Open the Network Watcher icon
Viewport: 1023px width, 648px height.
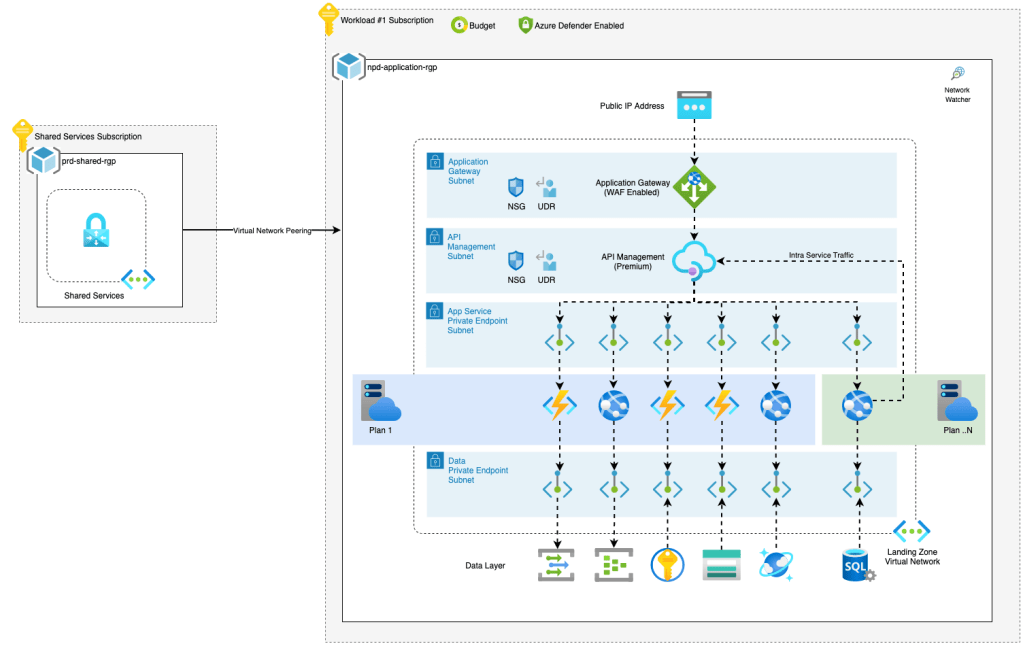pos(957,75)
